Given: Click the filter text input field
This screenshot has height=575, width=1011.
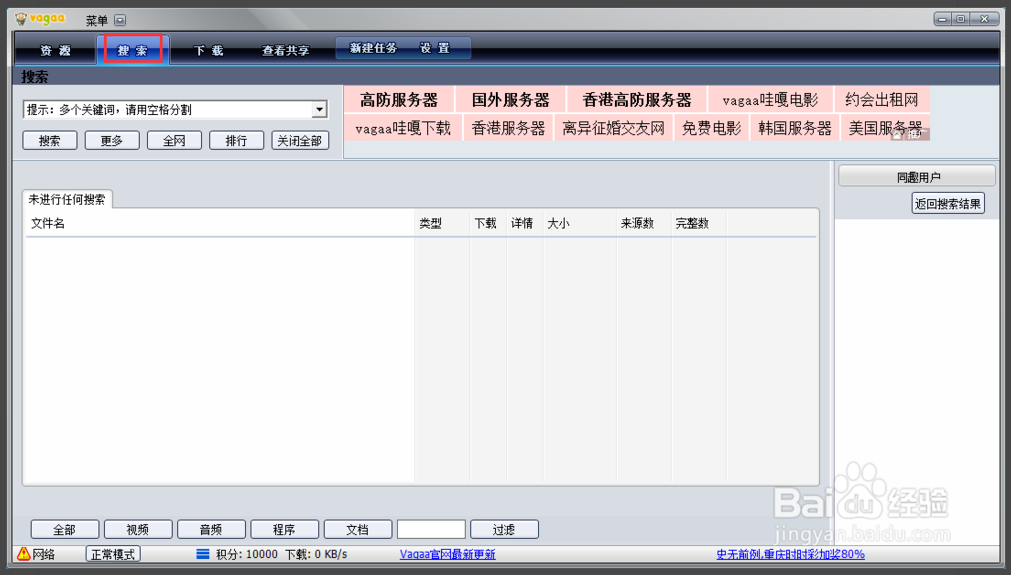Looking at the screenshot, I should [x=431, y=530].
